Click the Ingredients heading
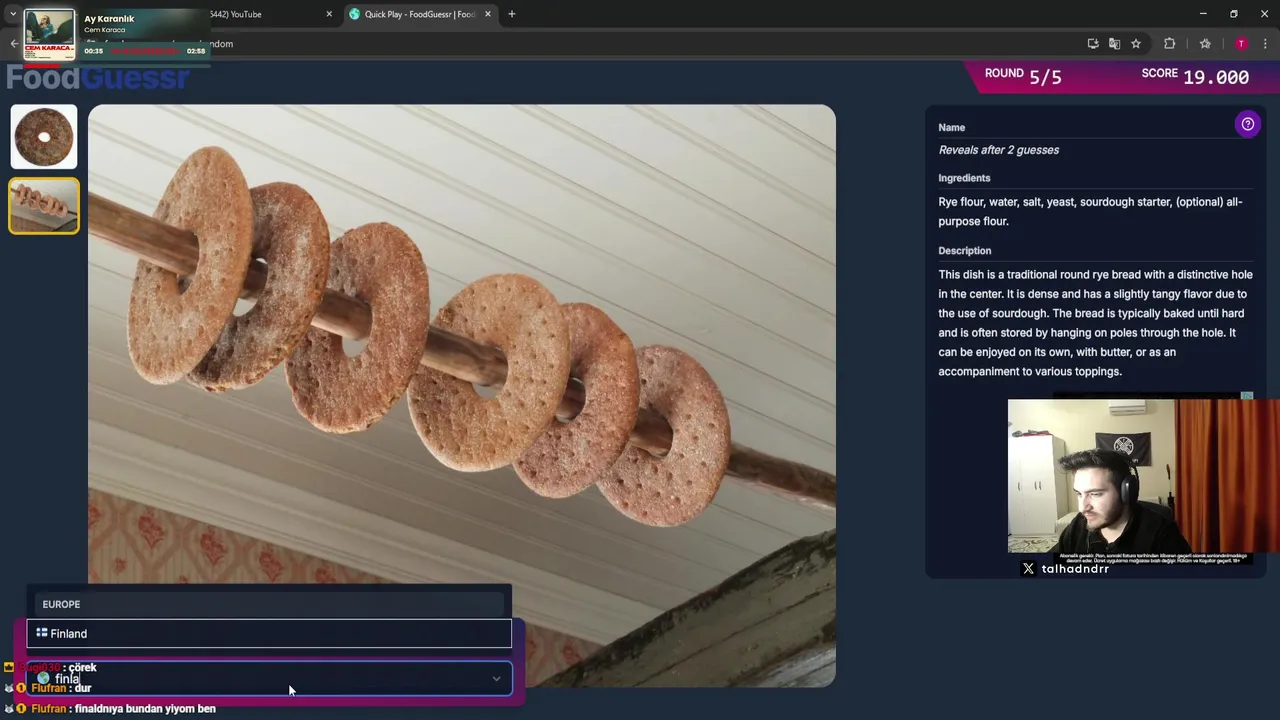Image resolution: width=1280 pixels, height=720 pixels. [x=964, y=178]
